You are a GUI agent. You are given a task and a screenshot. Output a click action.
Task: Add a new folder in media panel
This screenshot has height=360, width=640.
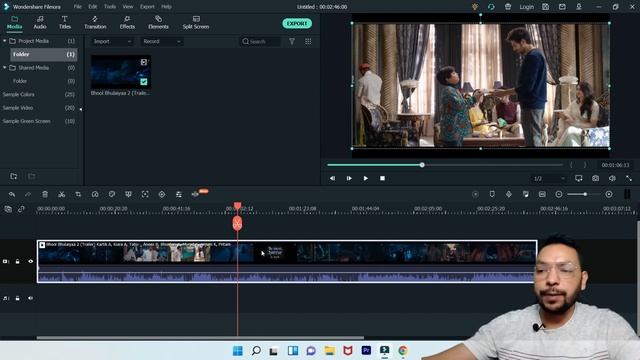(x=13, y=176)
